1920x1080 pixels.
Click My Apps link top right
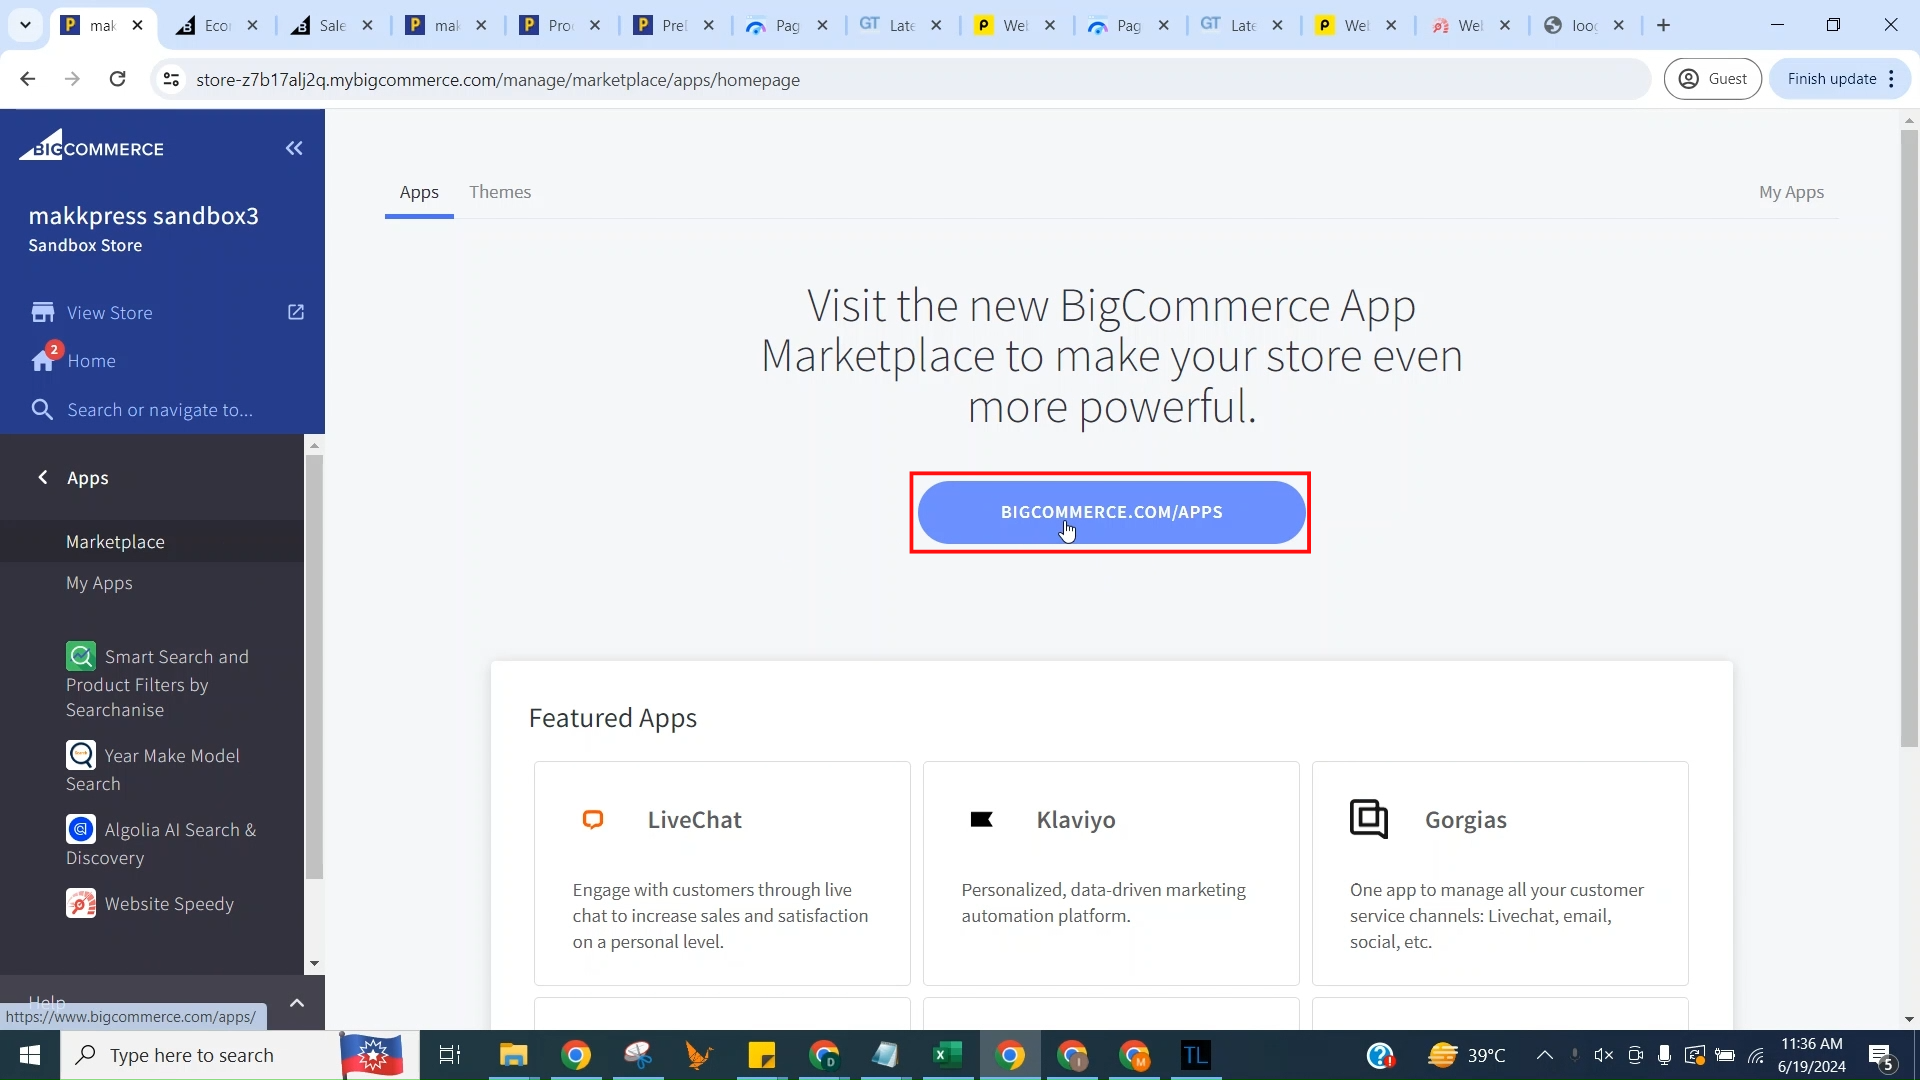click(x=1791, y=191)
